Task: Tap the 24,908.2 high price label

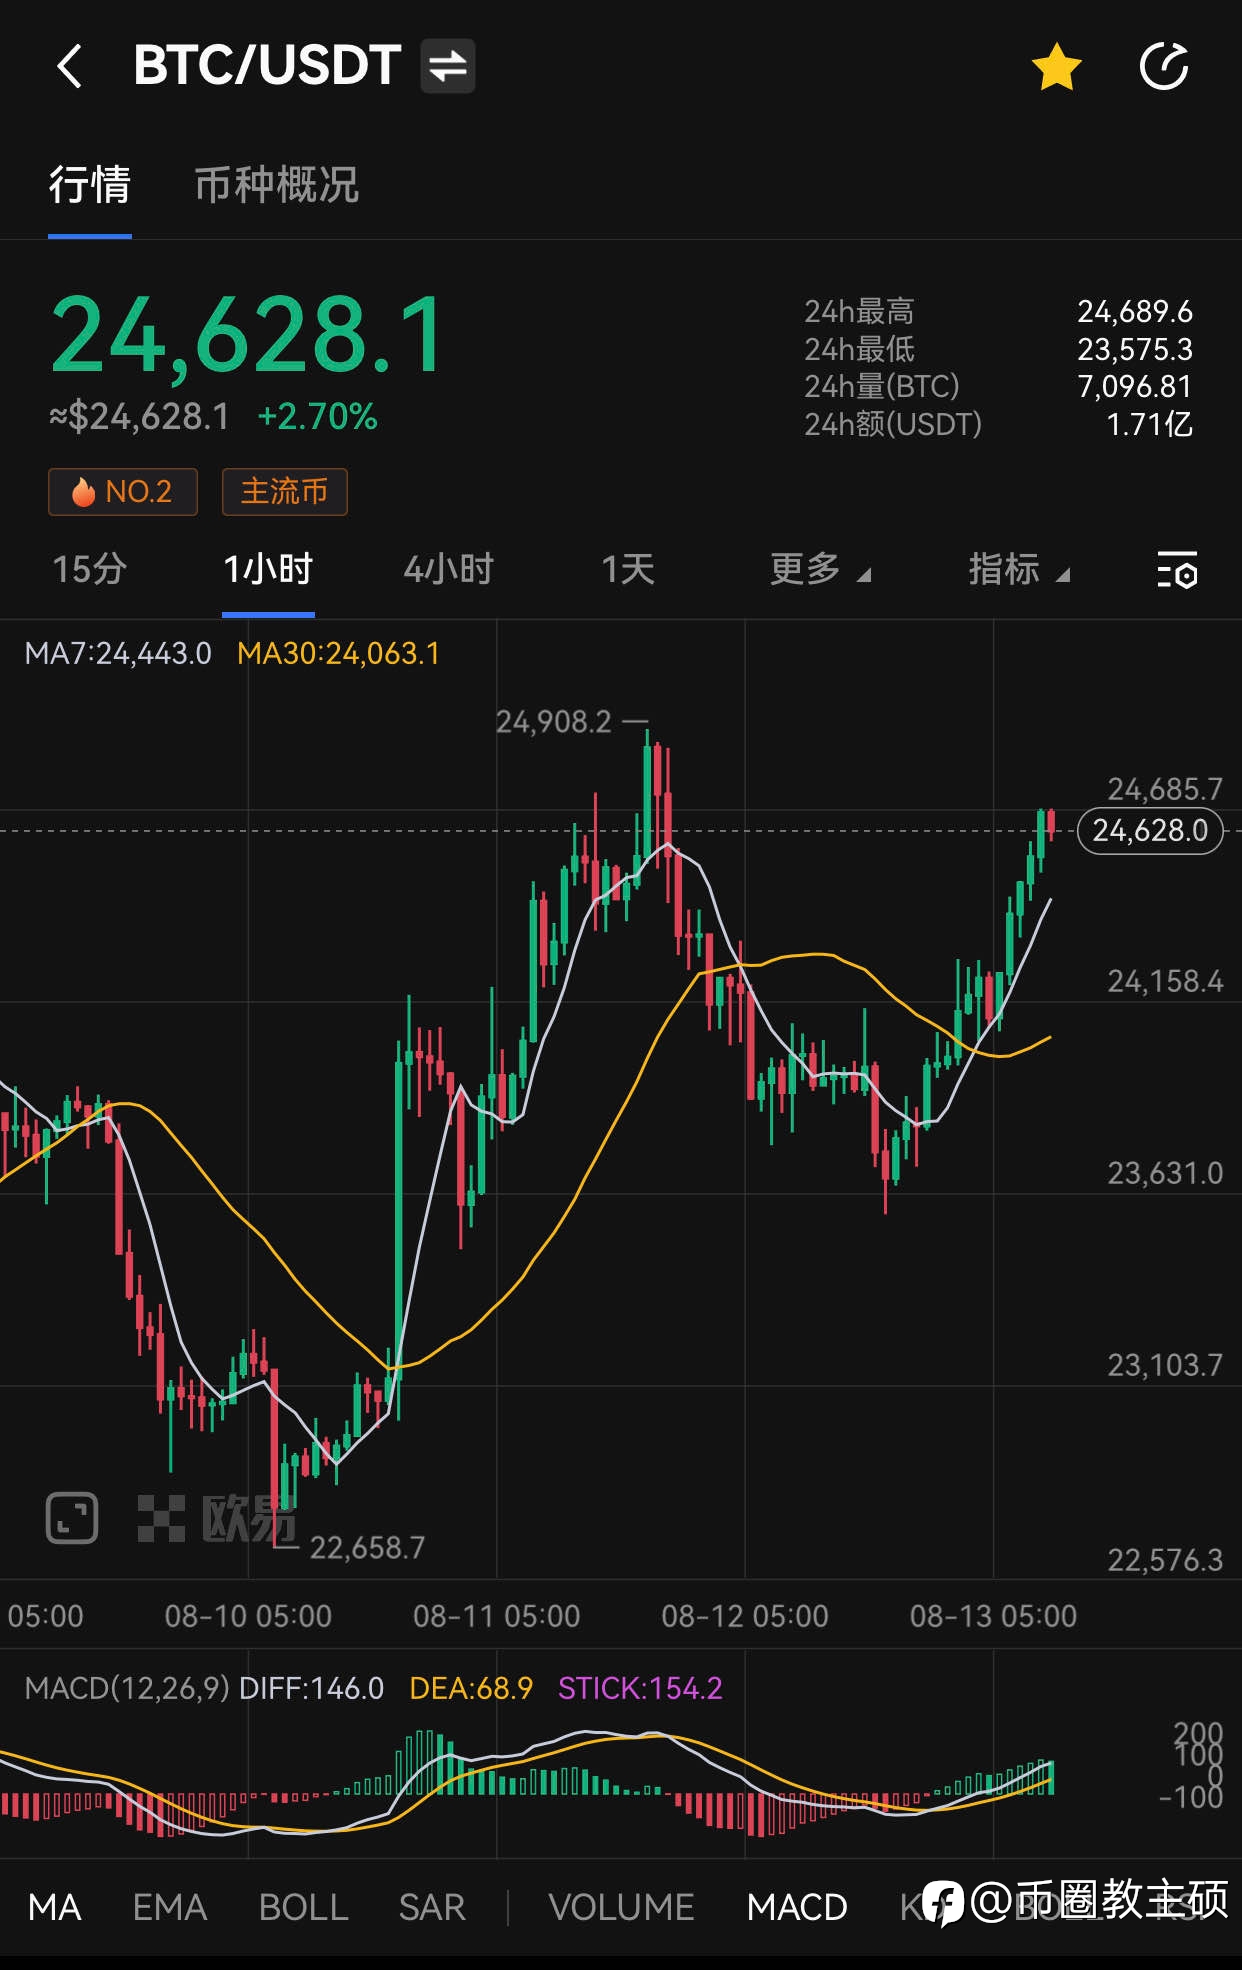Action: (553, 722)
